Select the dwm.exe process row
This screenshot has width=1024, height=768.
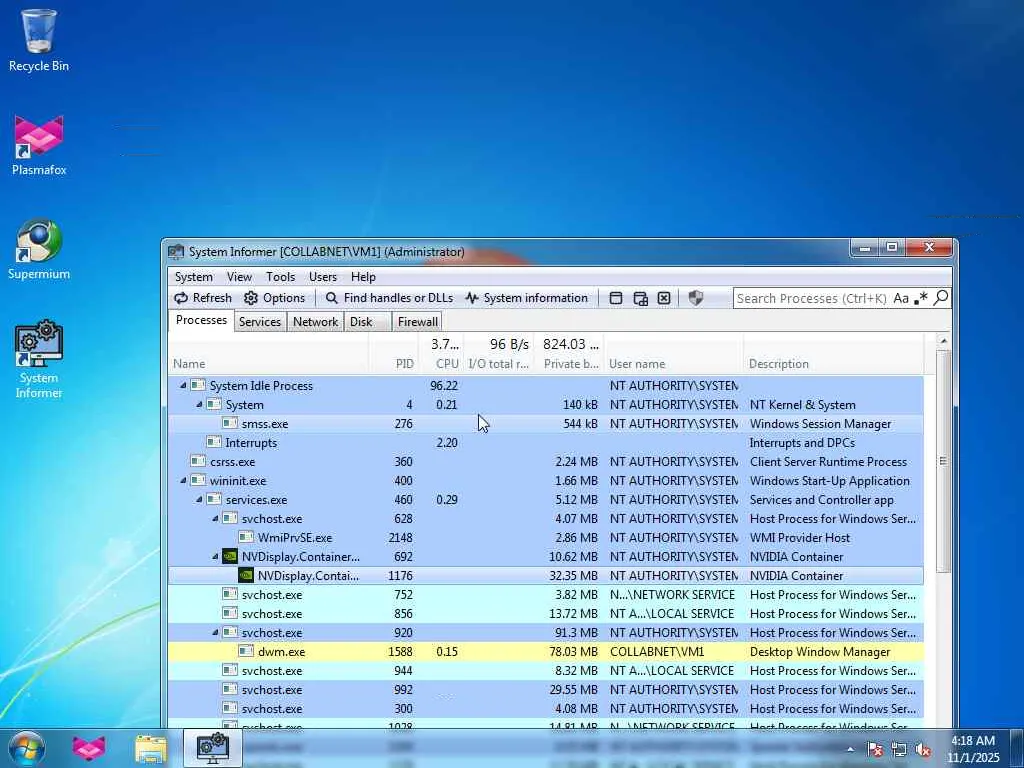pyautogui.click(x=546, y=652)
